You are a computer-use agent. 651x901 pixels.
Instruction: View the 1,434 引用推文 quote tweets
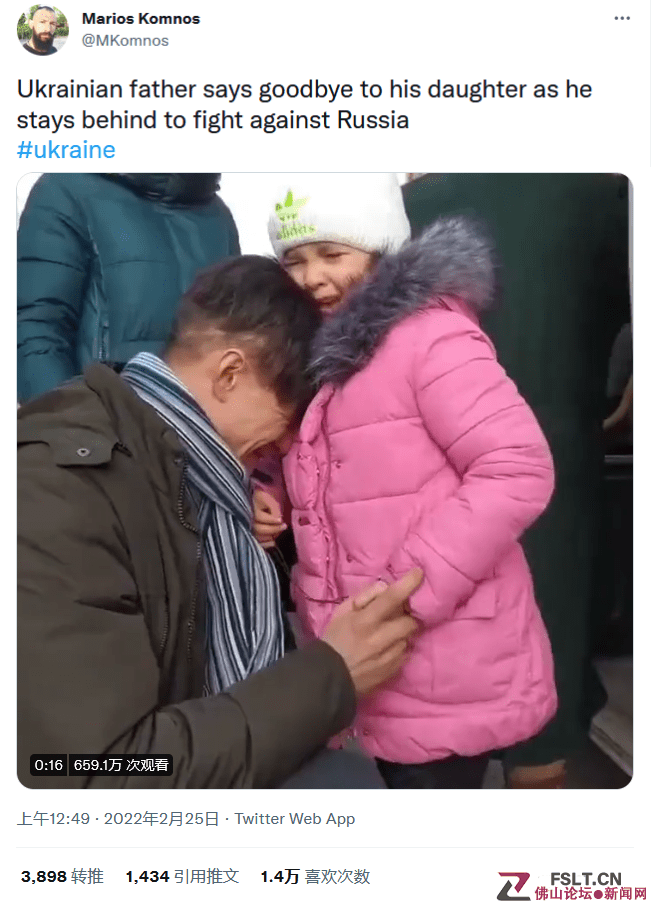[x=182, y=876]
